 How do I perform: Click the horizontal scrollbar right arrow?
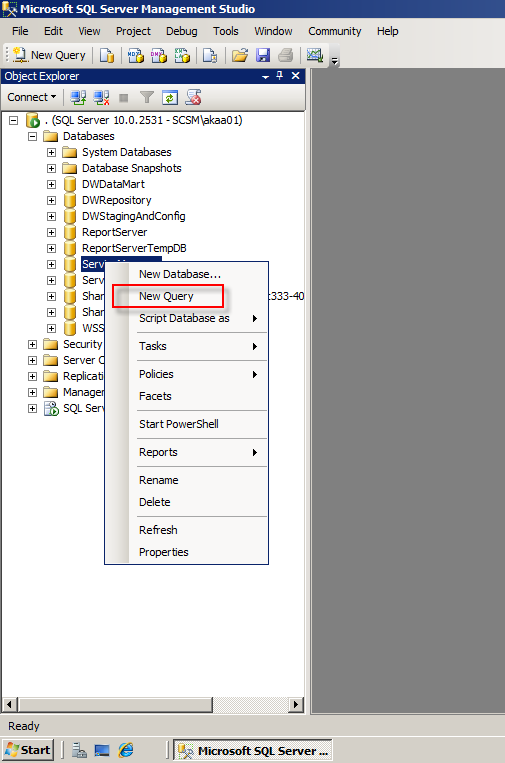[x=296, y=704]
